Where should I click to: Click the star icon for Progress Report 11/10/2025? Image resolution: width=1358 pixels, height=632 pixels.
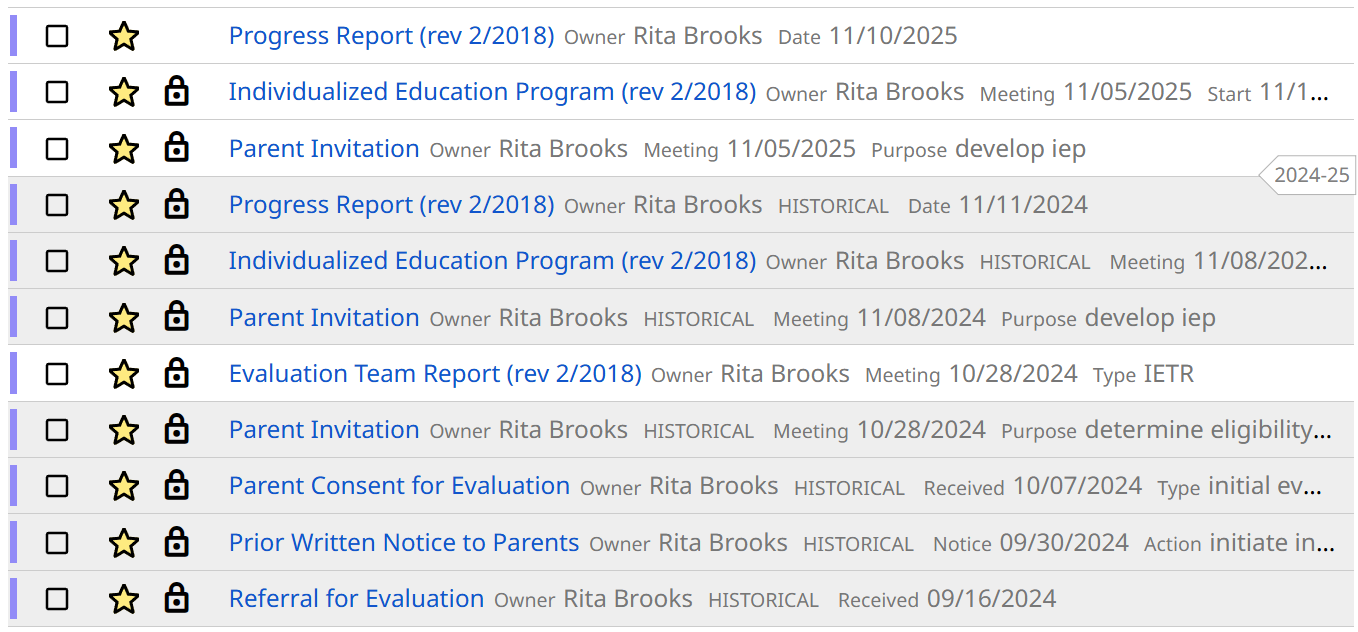[x=123, y=37]
